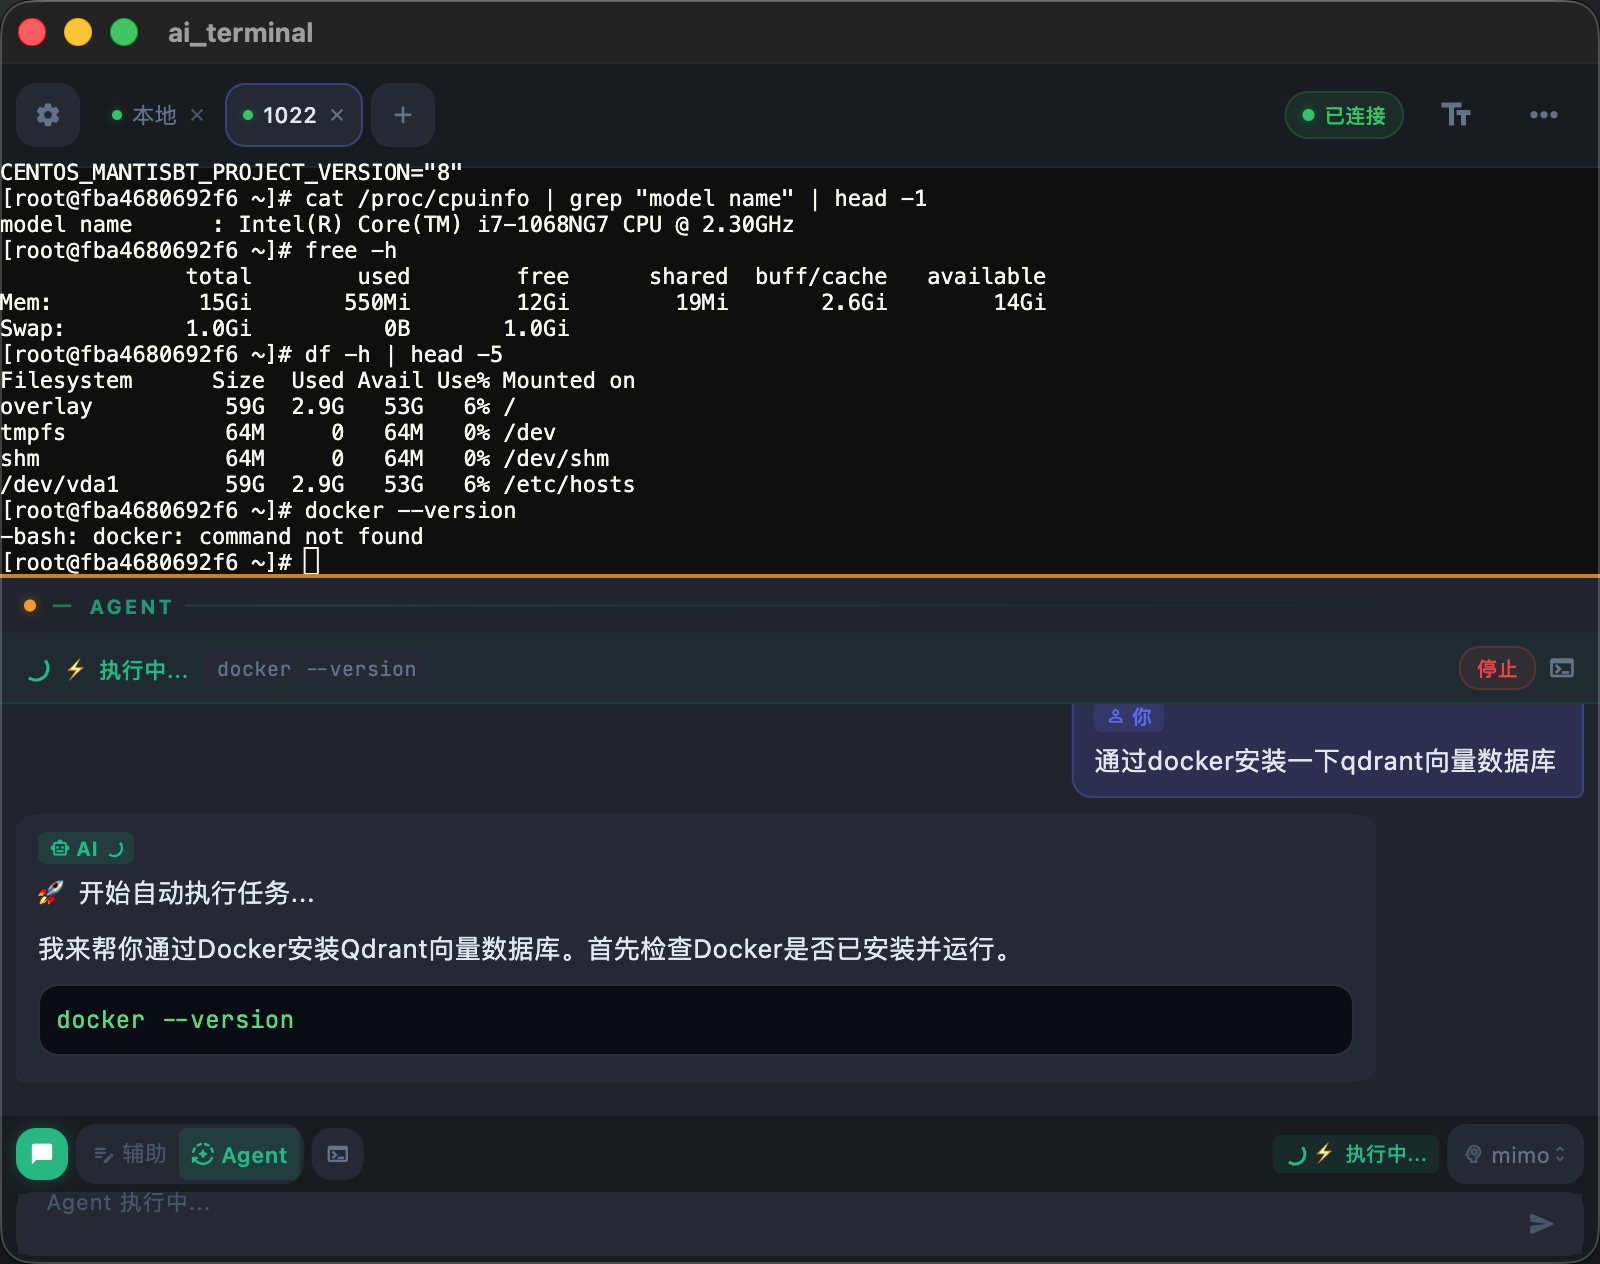
Task: Open the three-dot more options menu
Action: pos(1543,115)
